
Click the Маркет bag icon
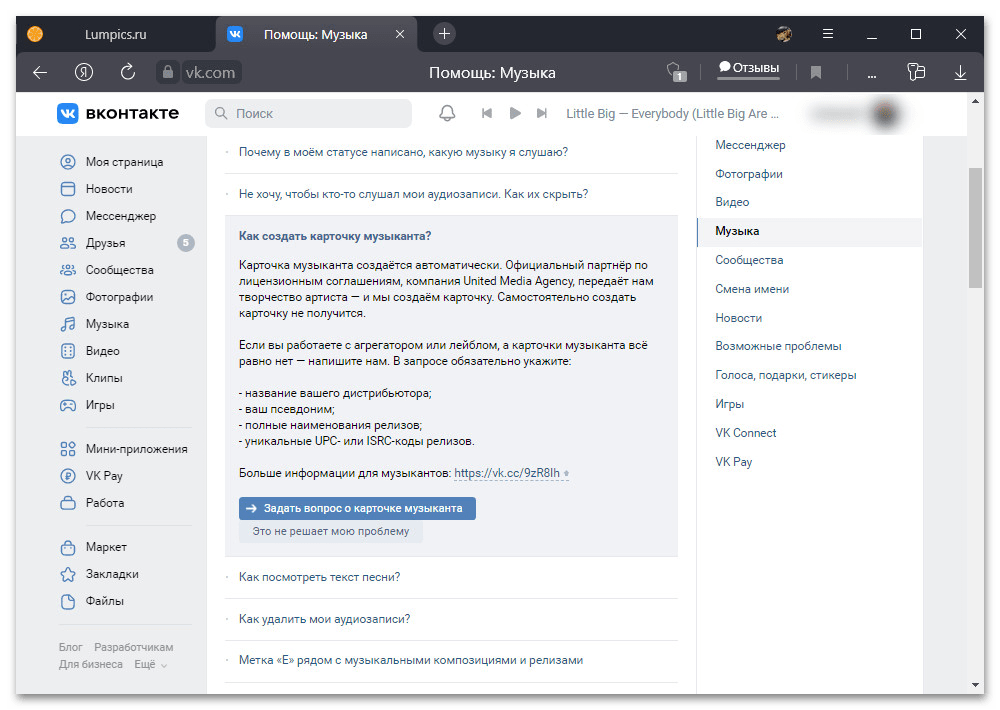coord(68,547)
